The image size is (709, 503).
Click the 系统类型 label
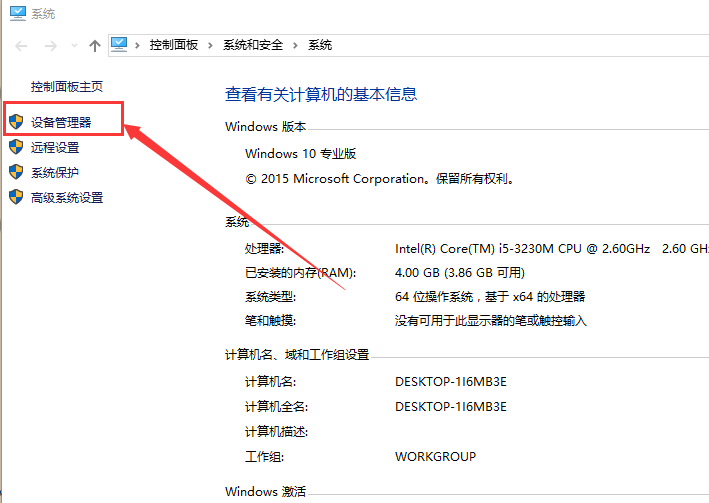point(270,297)
